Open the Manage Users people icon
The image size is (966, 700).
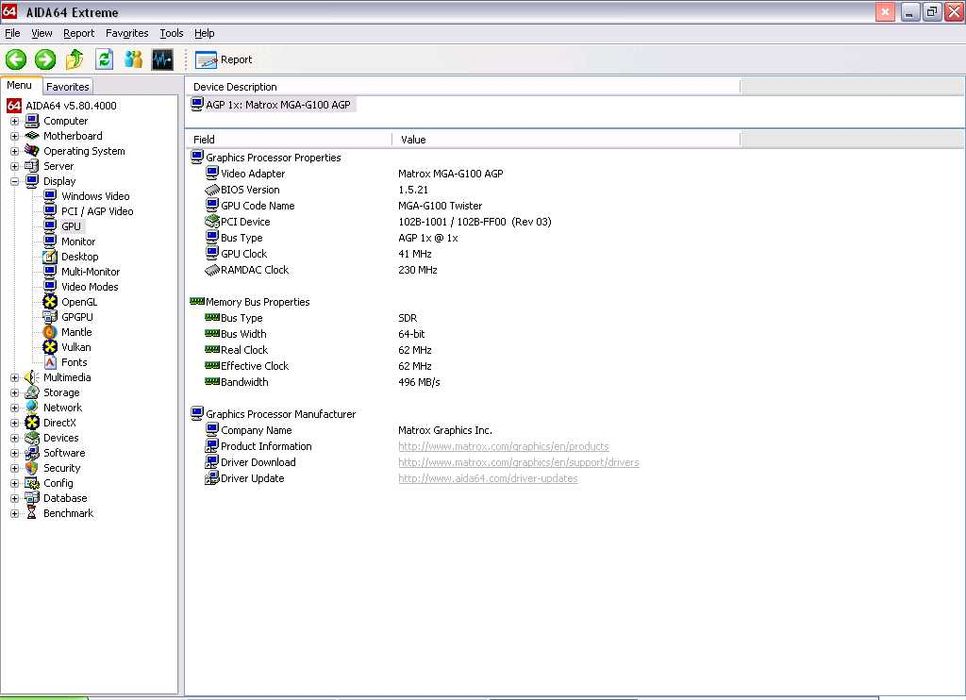pyautogui.click(x=133, y=60)
